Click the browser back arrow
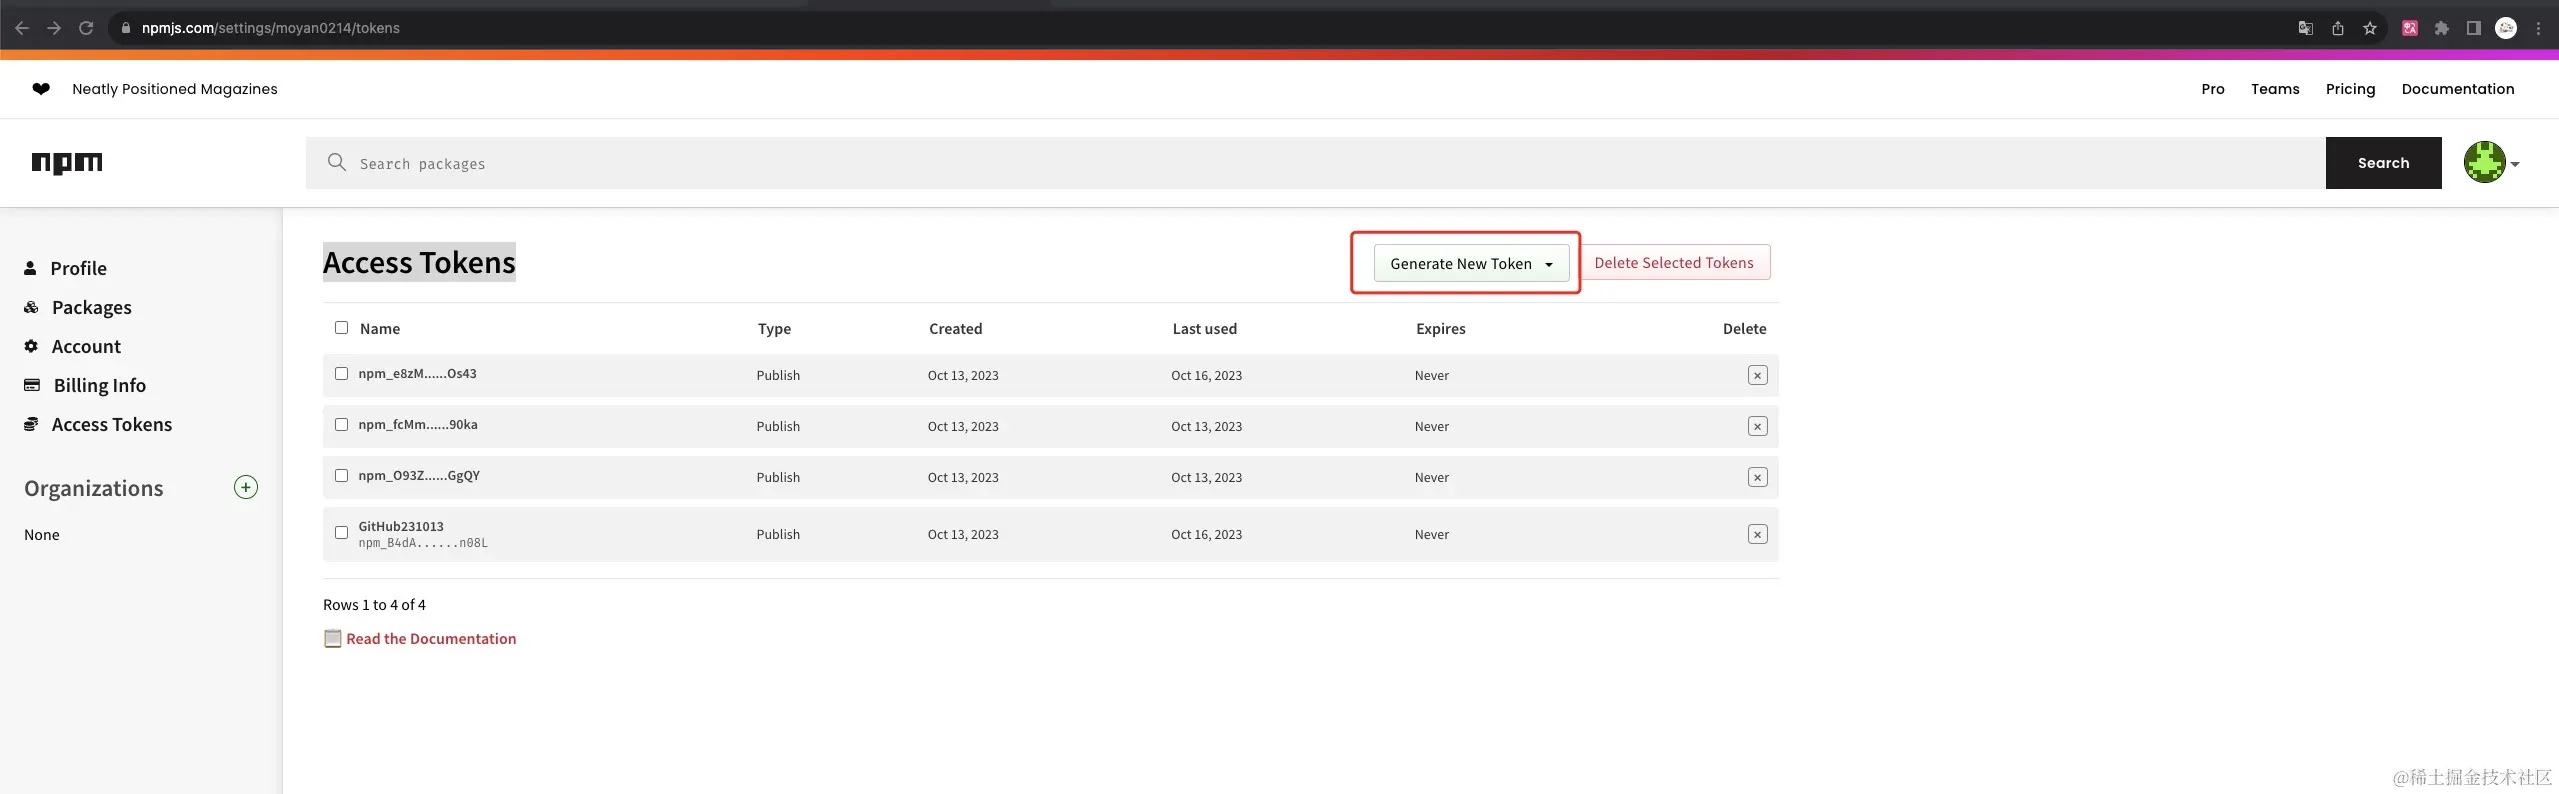This screenshot has height=794, width=2559. [x=22, y=28]
